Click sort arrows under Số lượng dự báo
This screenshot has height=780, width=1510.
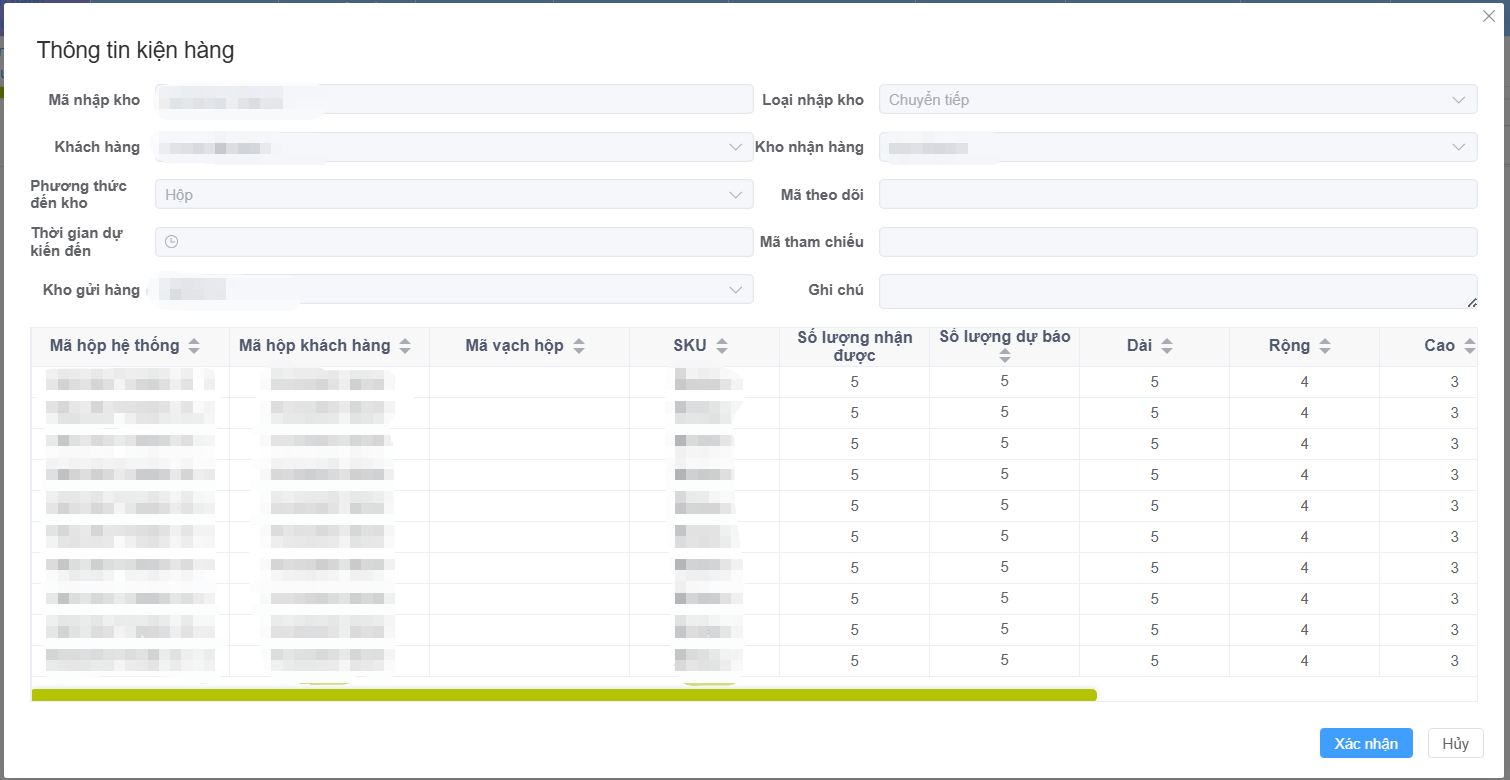pos(1004,355)
